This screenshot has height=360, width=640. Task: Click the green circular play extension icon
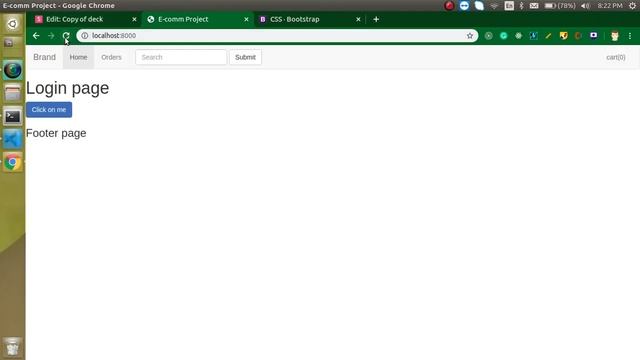point(489,36)
